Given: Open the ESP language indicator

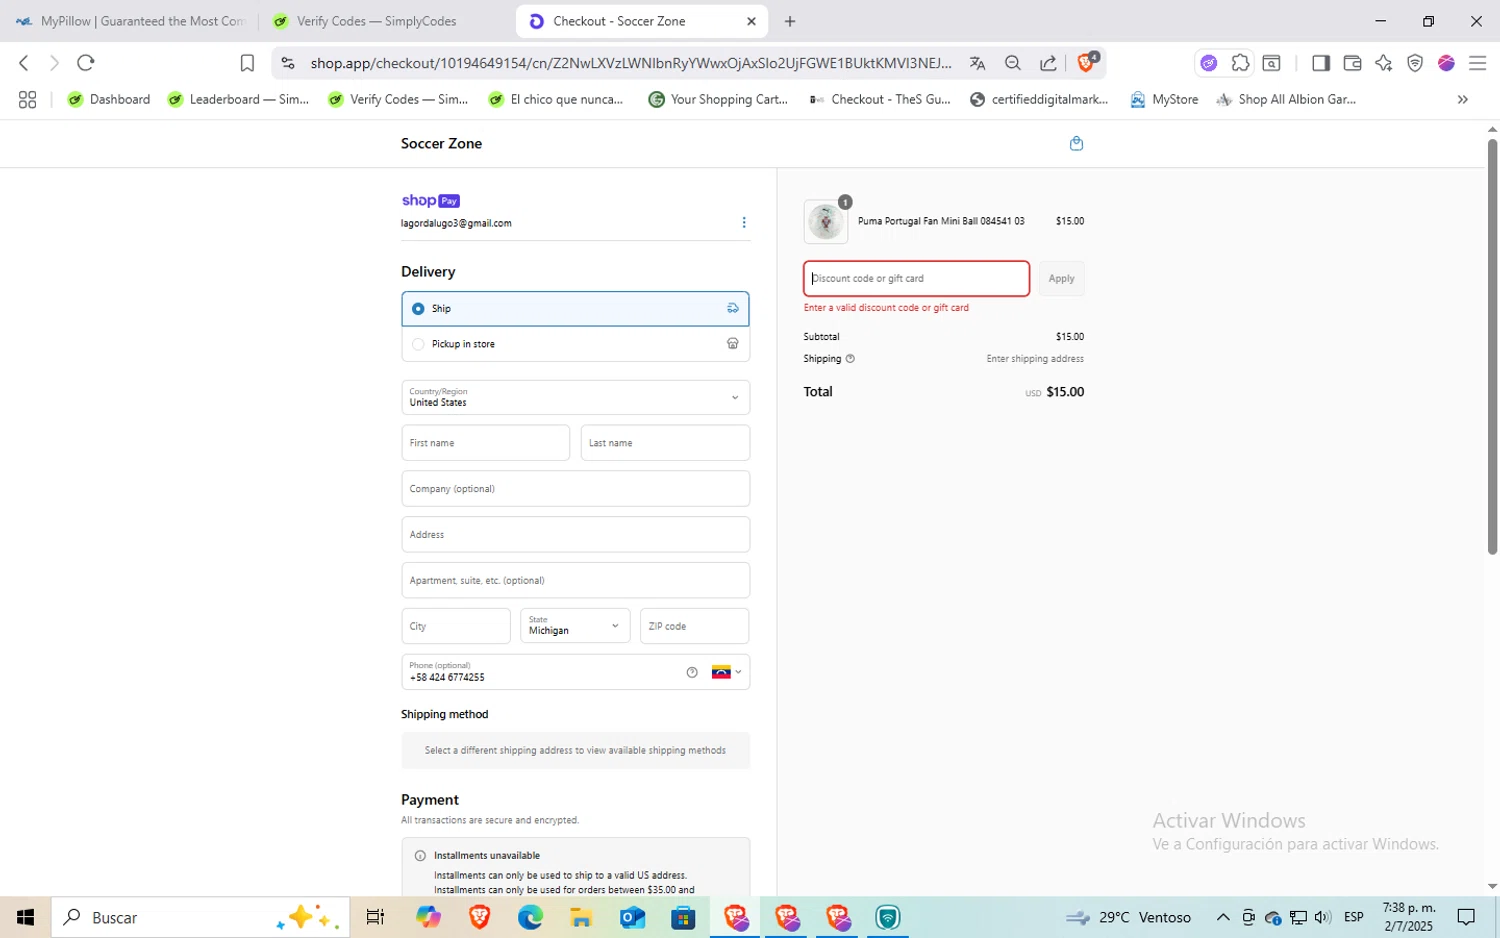Looking at the screenshot, I should coord(1354,917).
